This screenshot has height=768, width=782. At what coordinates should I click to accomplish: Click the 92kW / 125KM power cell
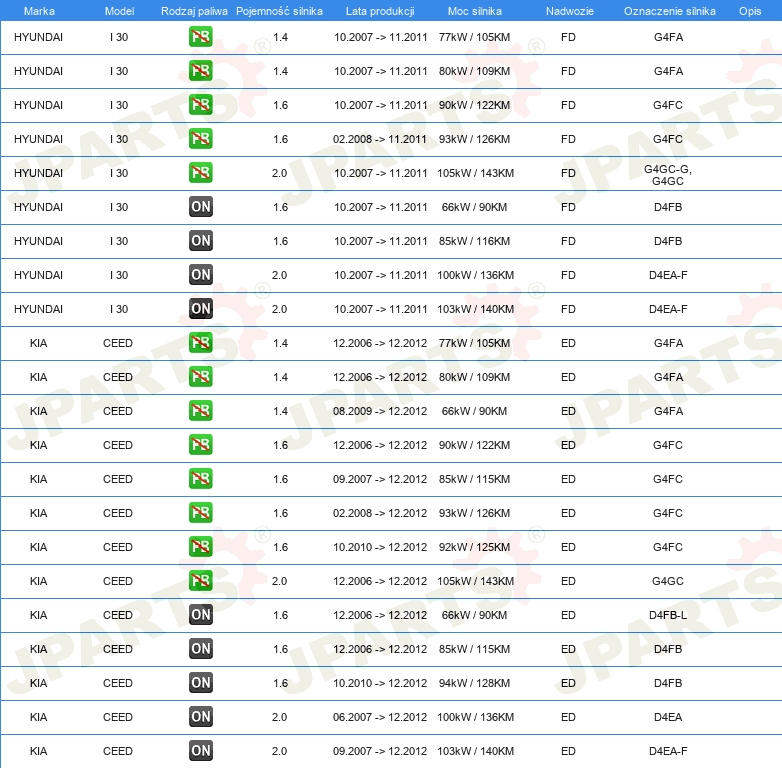(474, 547)
